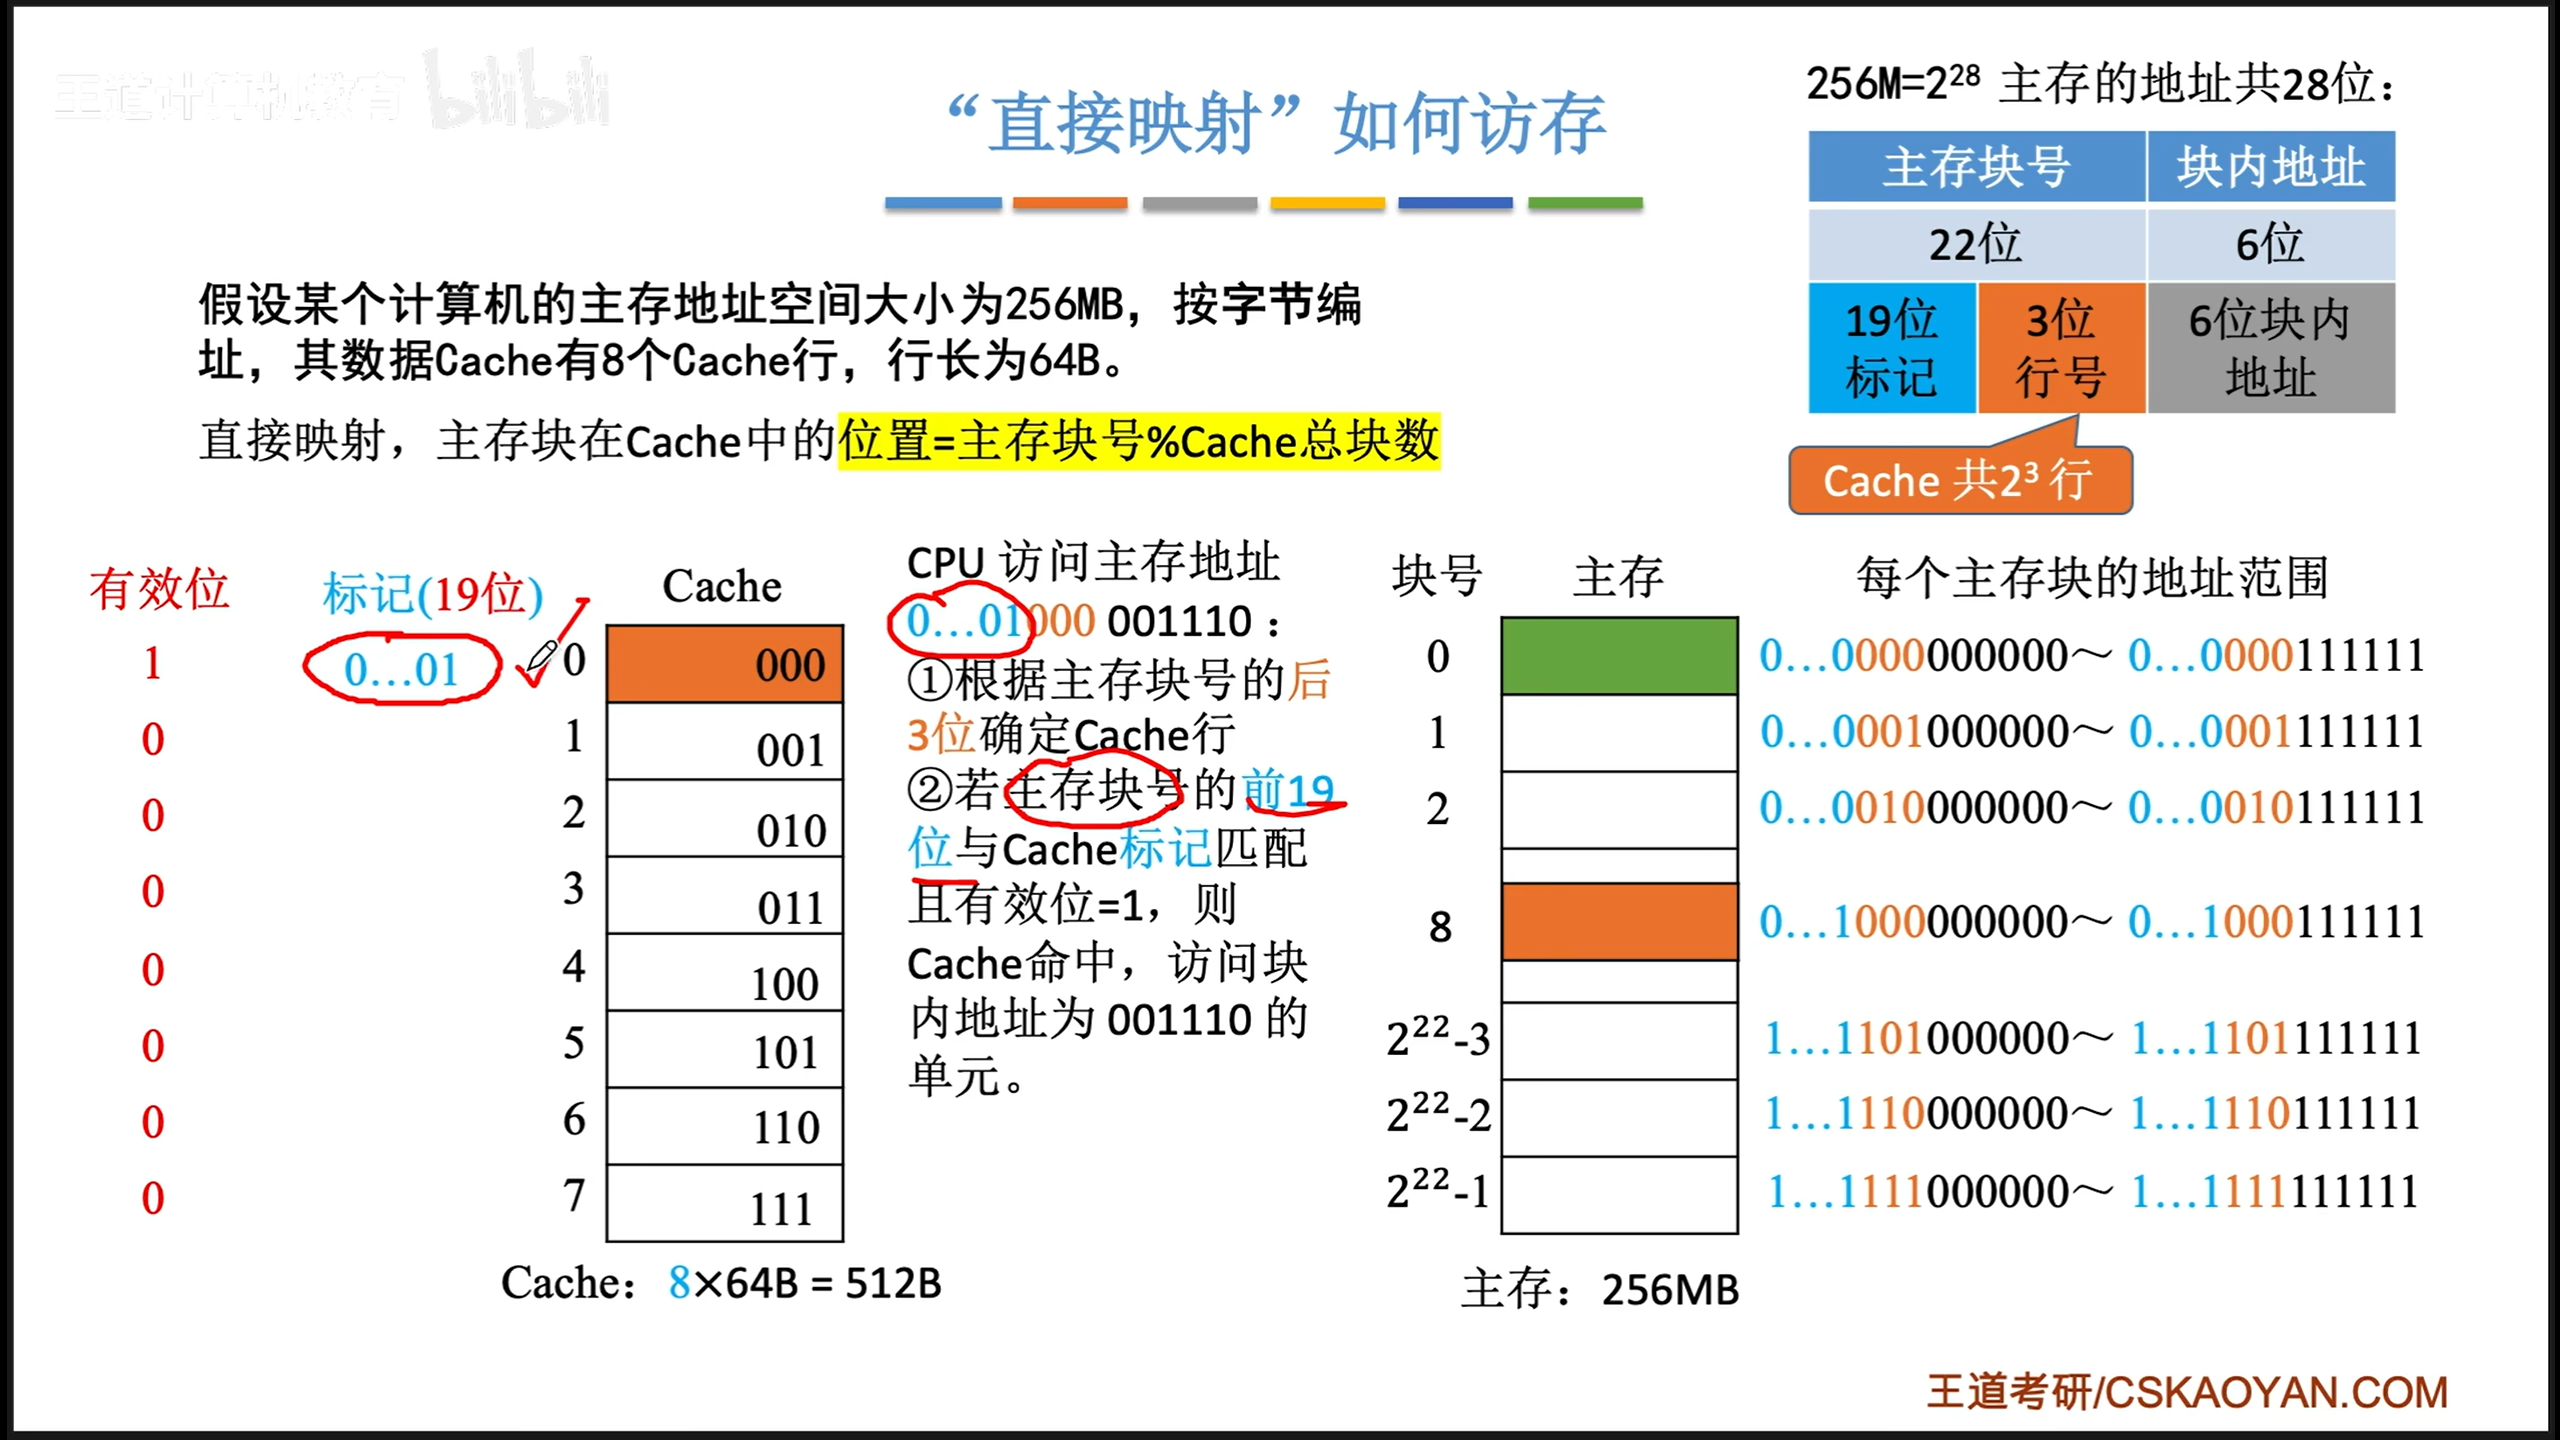Click the slide title "直接映射" 如何访存

click(x=1275, y=124)
